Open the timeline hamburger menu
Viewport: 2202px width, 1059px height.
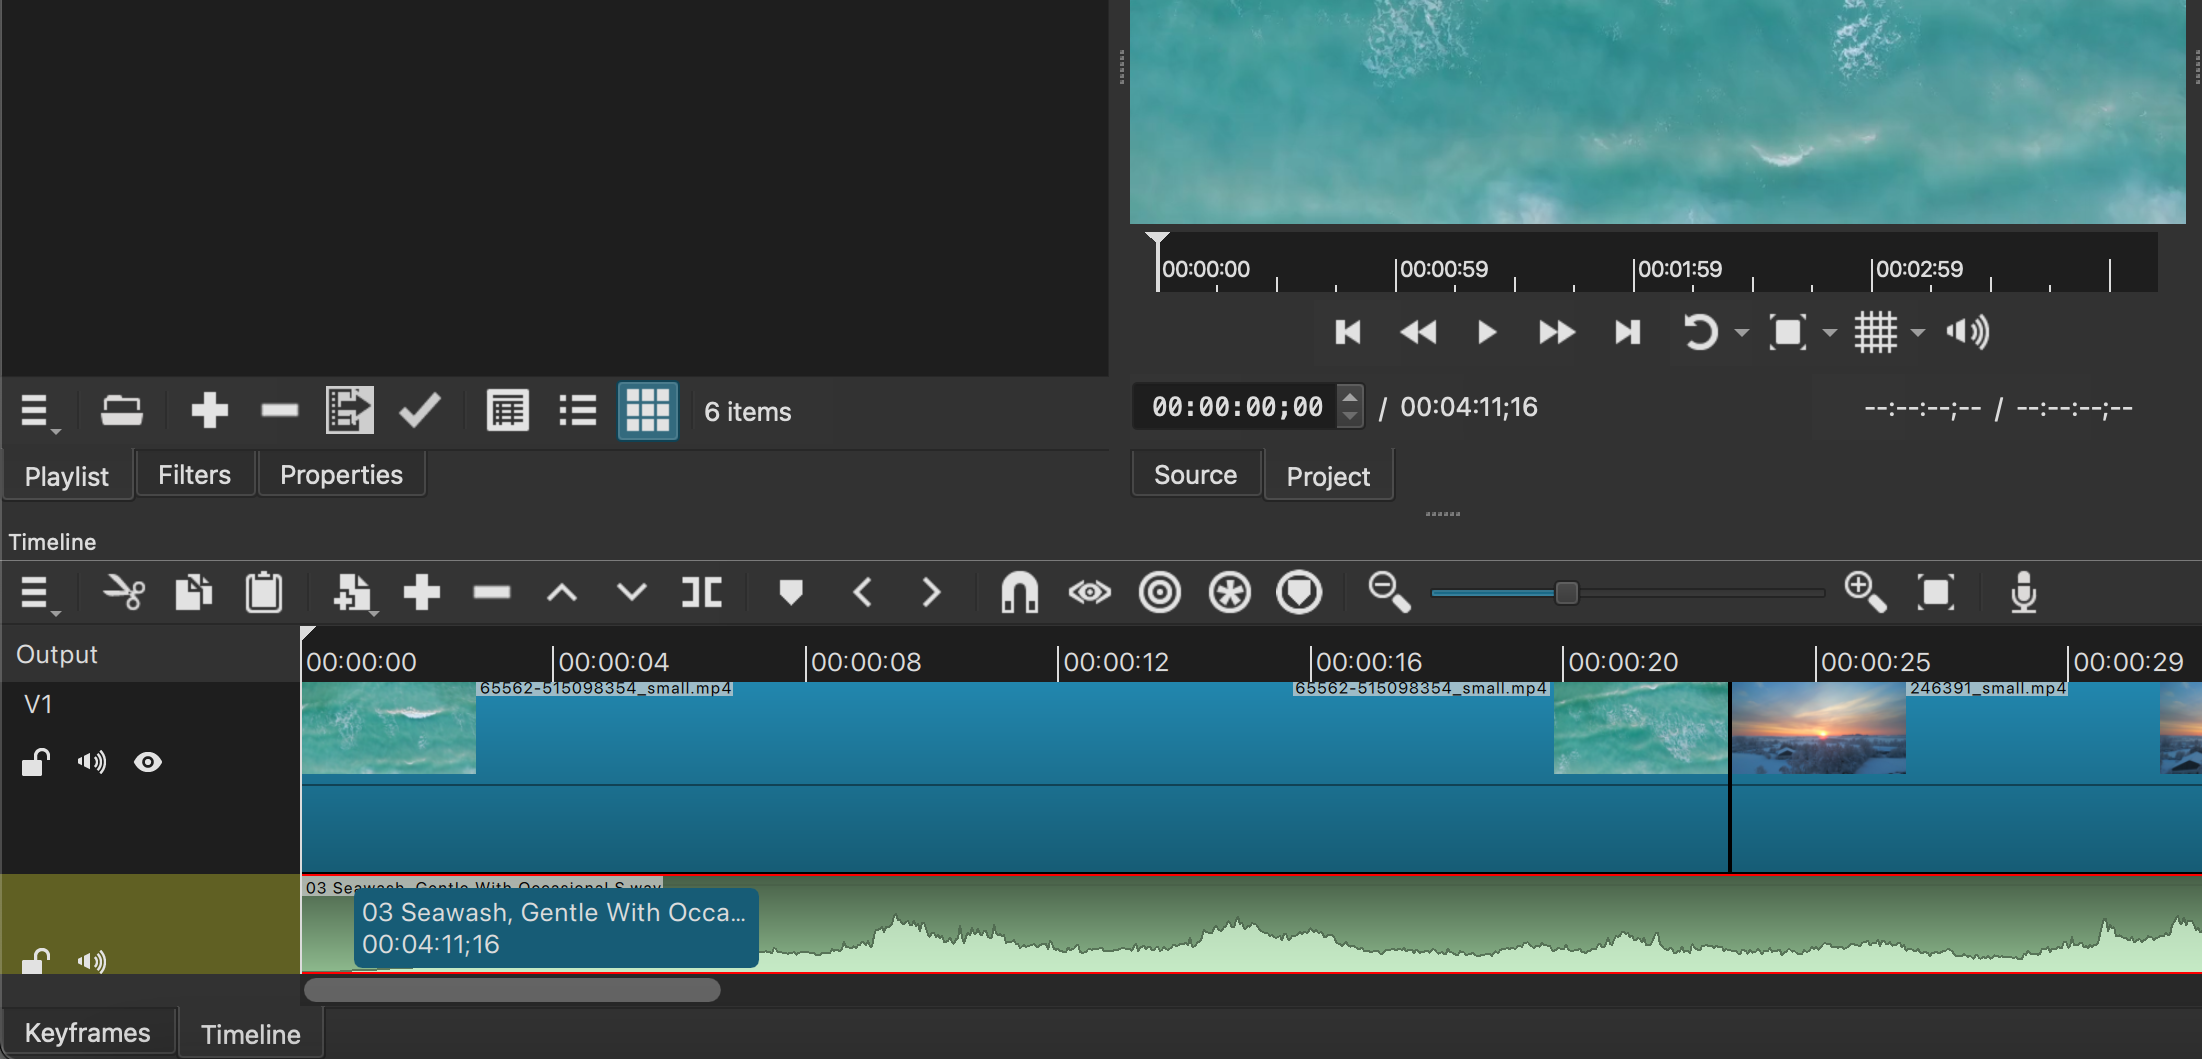[37, 594]
